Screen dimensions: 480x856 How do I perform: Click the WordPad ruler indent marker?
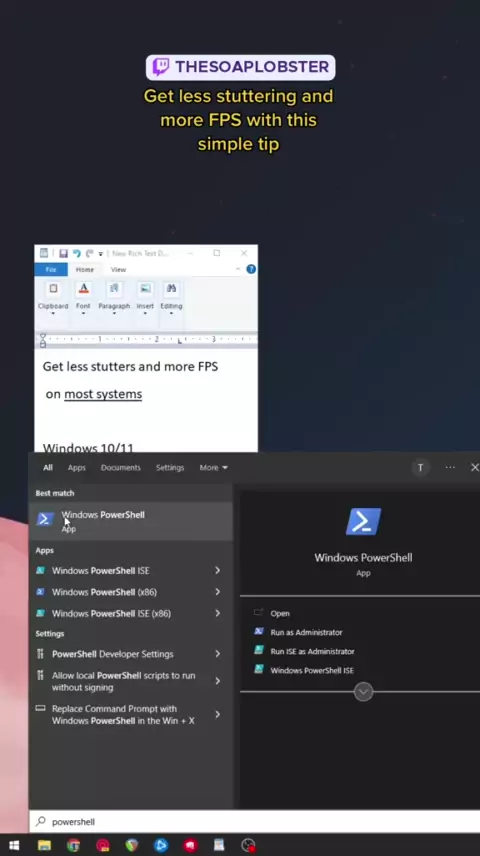(x=43, y=340)
